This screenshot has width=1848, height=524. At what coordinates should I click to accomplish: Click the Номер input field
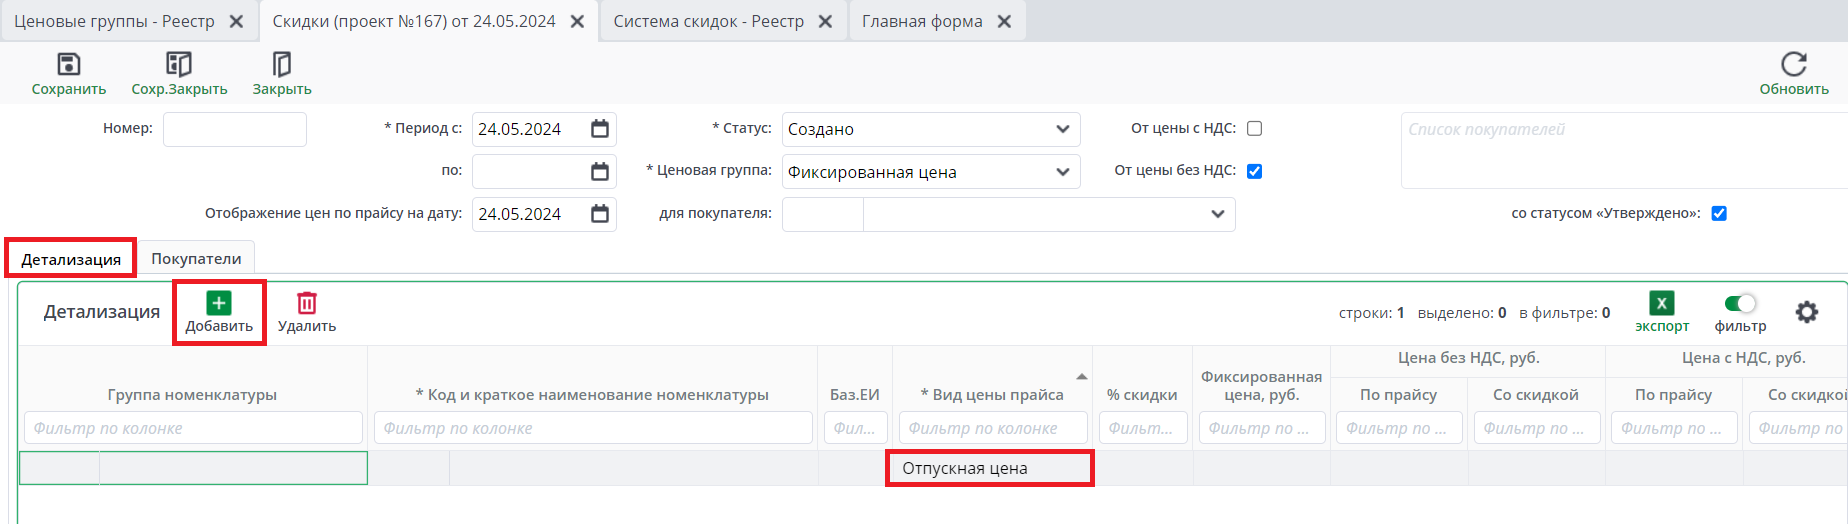click(235, 129)
